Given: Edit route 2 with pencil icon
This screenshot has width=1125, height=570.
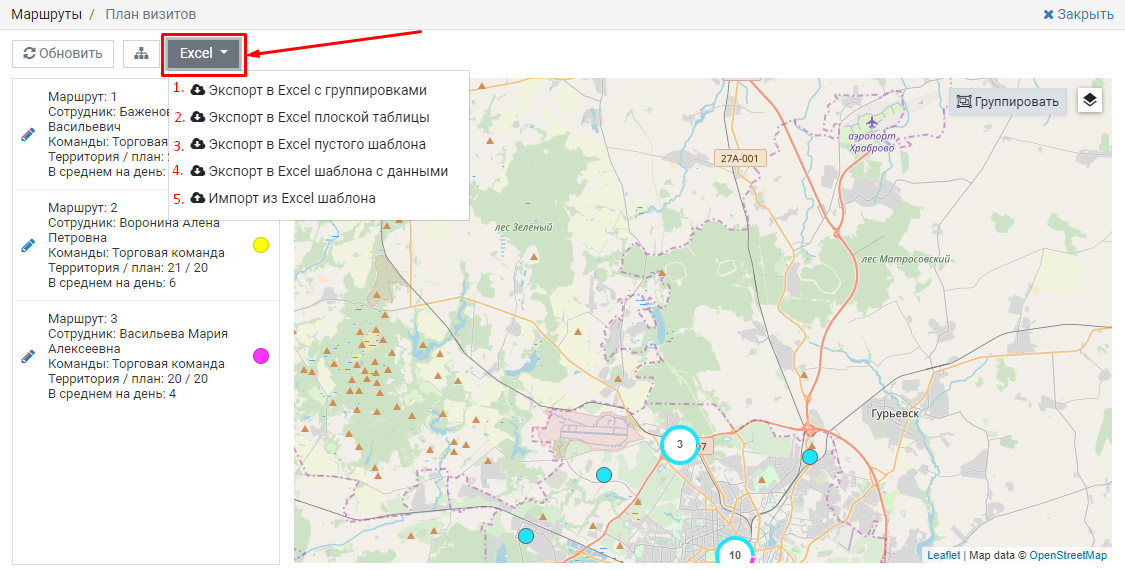Looking at the screenshot, I should pyautogui.click(x=28, y=246).
